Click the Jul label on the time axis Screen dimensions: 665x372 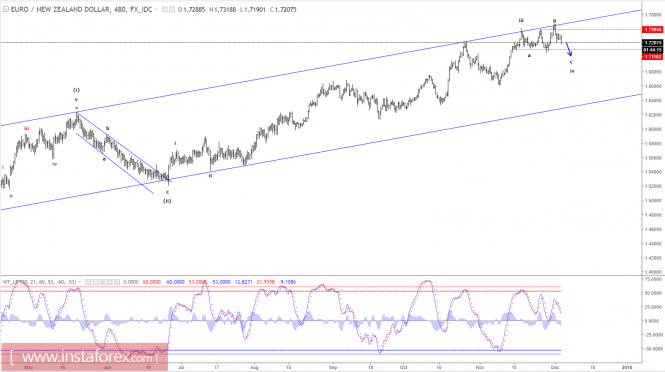click(181, 367)
